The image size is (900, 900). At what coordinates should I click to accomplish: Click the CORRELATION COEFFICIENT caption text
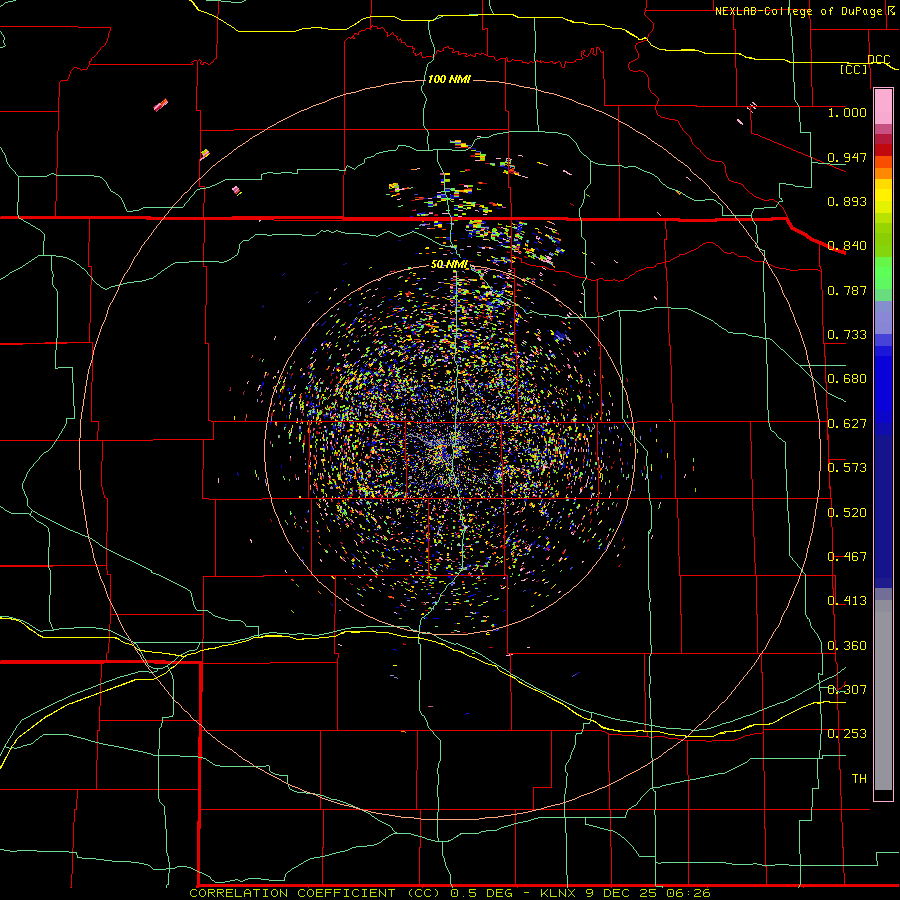point(292,893)
